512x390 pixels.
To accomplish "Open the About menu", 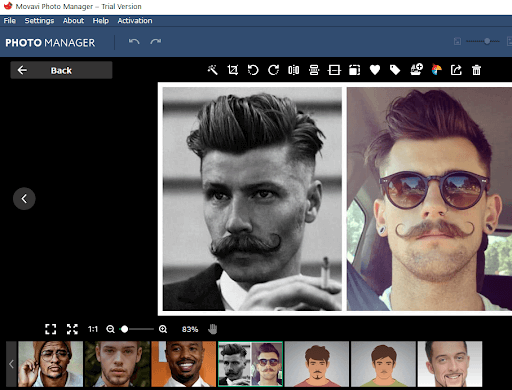I will (73, 21).
